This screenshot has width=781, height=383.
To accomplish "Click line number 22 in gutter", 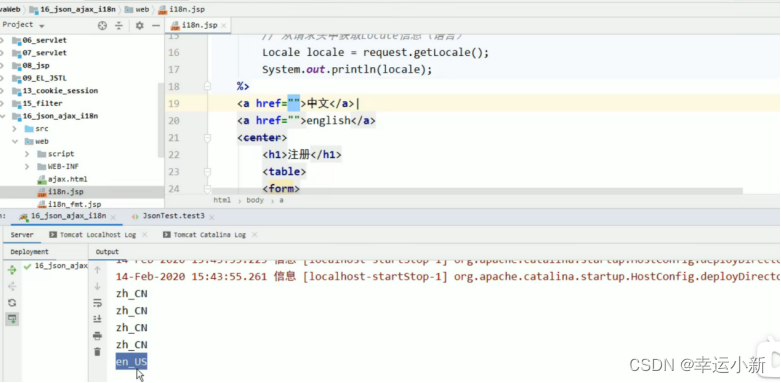I will pos(173,155).
